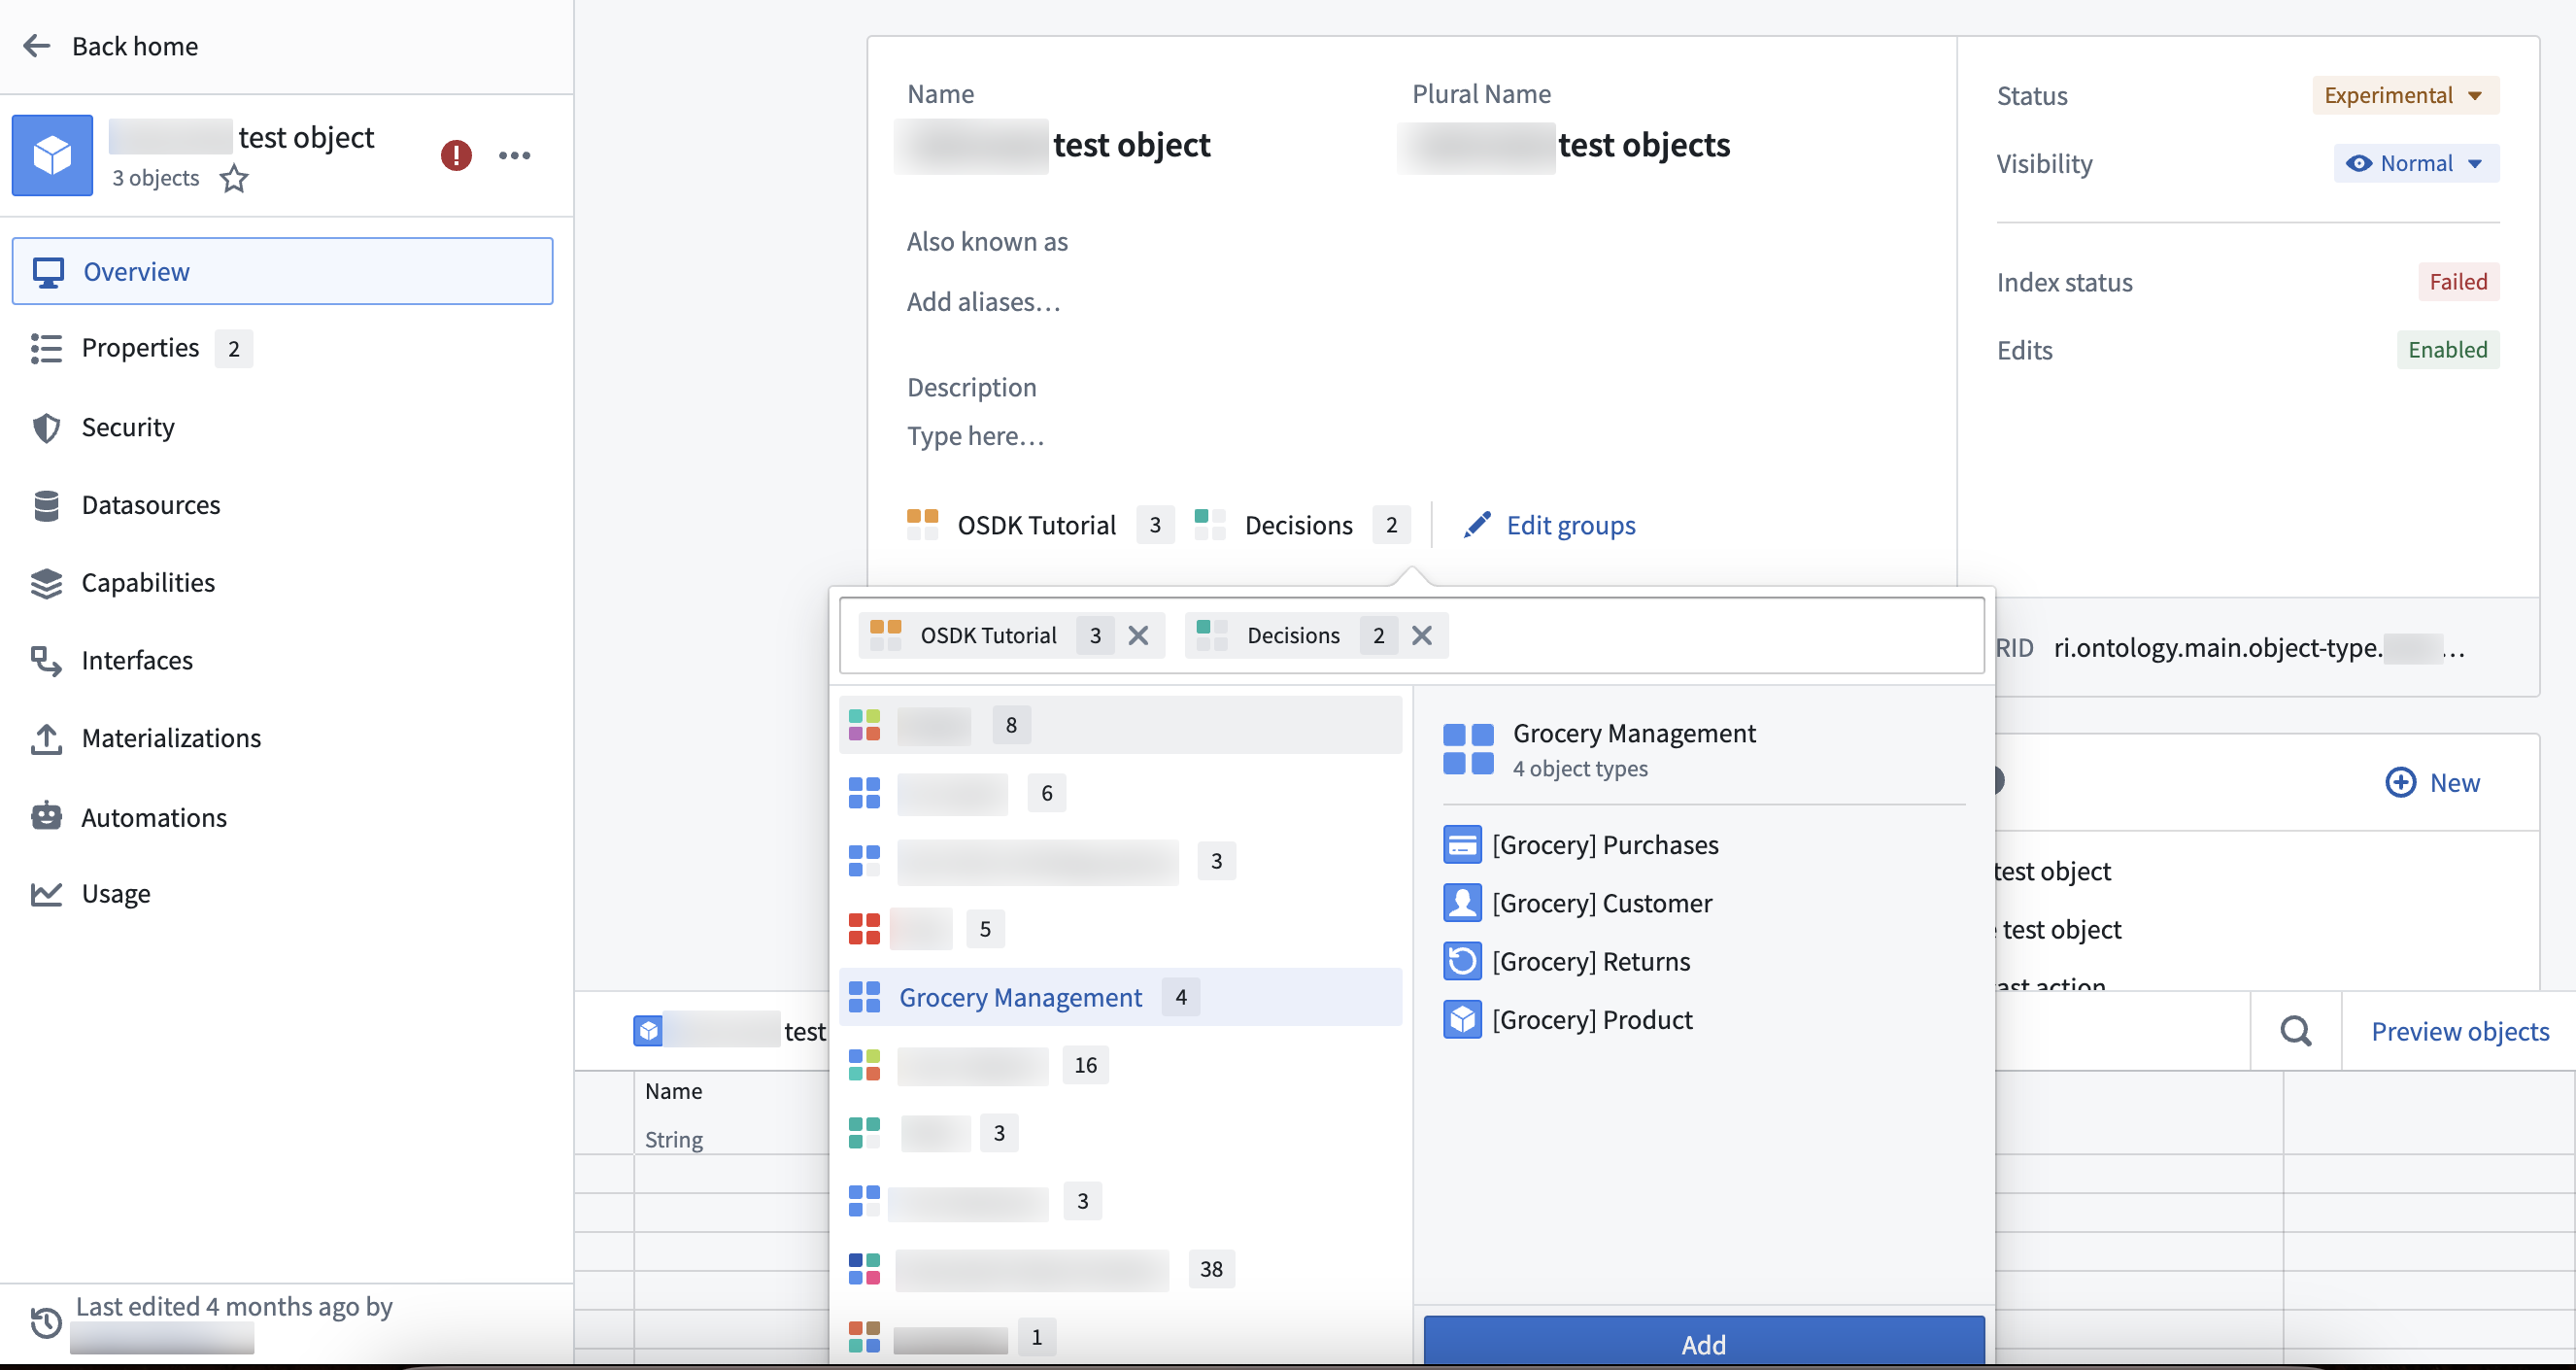The image size is (2576, 1370).
Task: Open the Overview tab
Action: click(282, 271)
